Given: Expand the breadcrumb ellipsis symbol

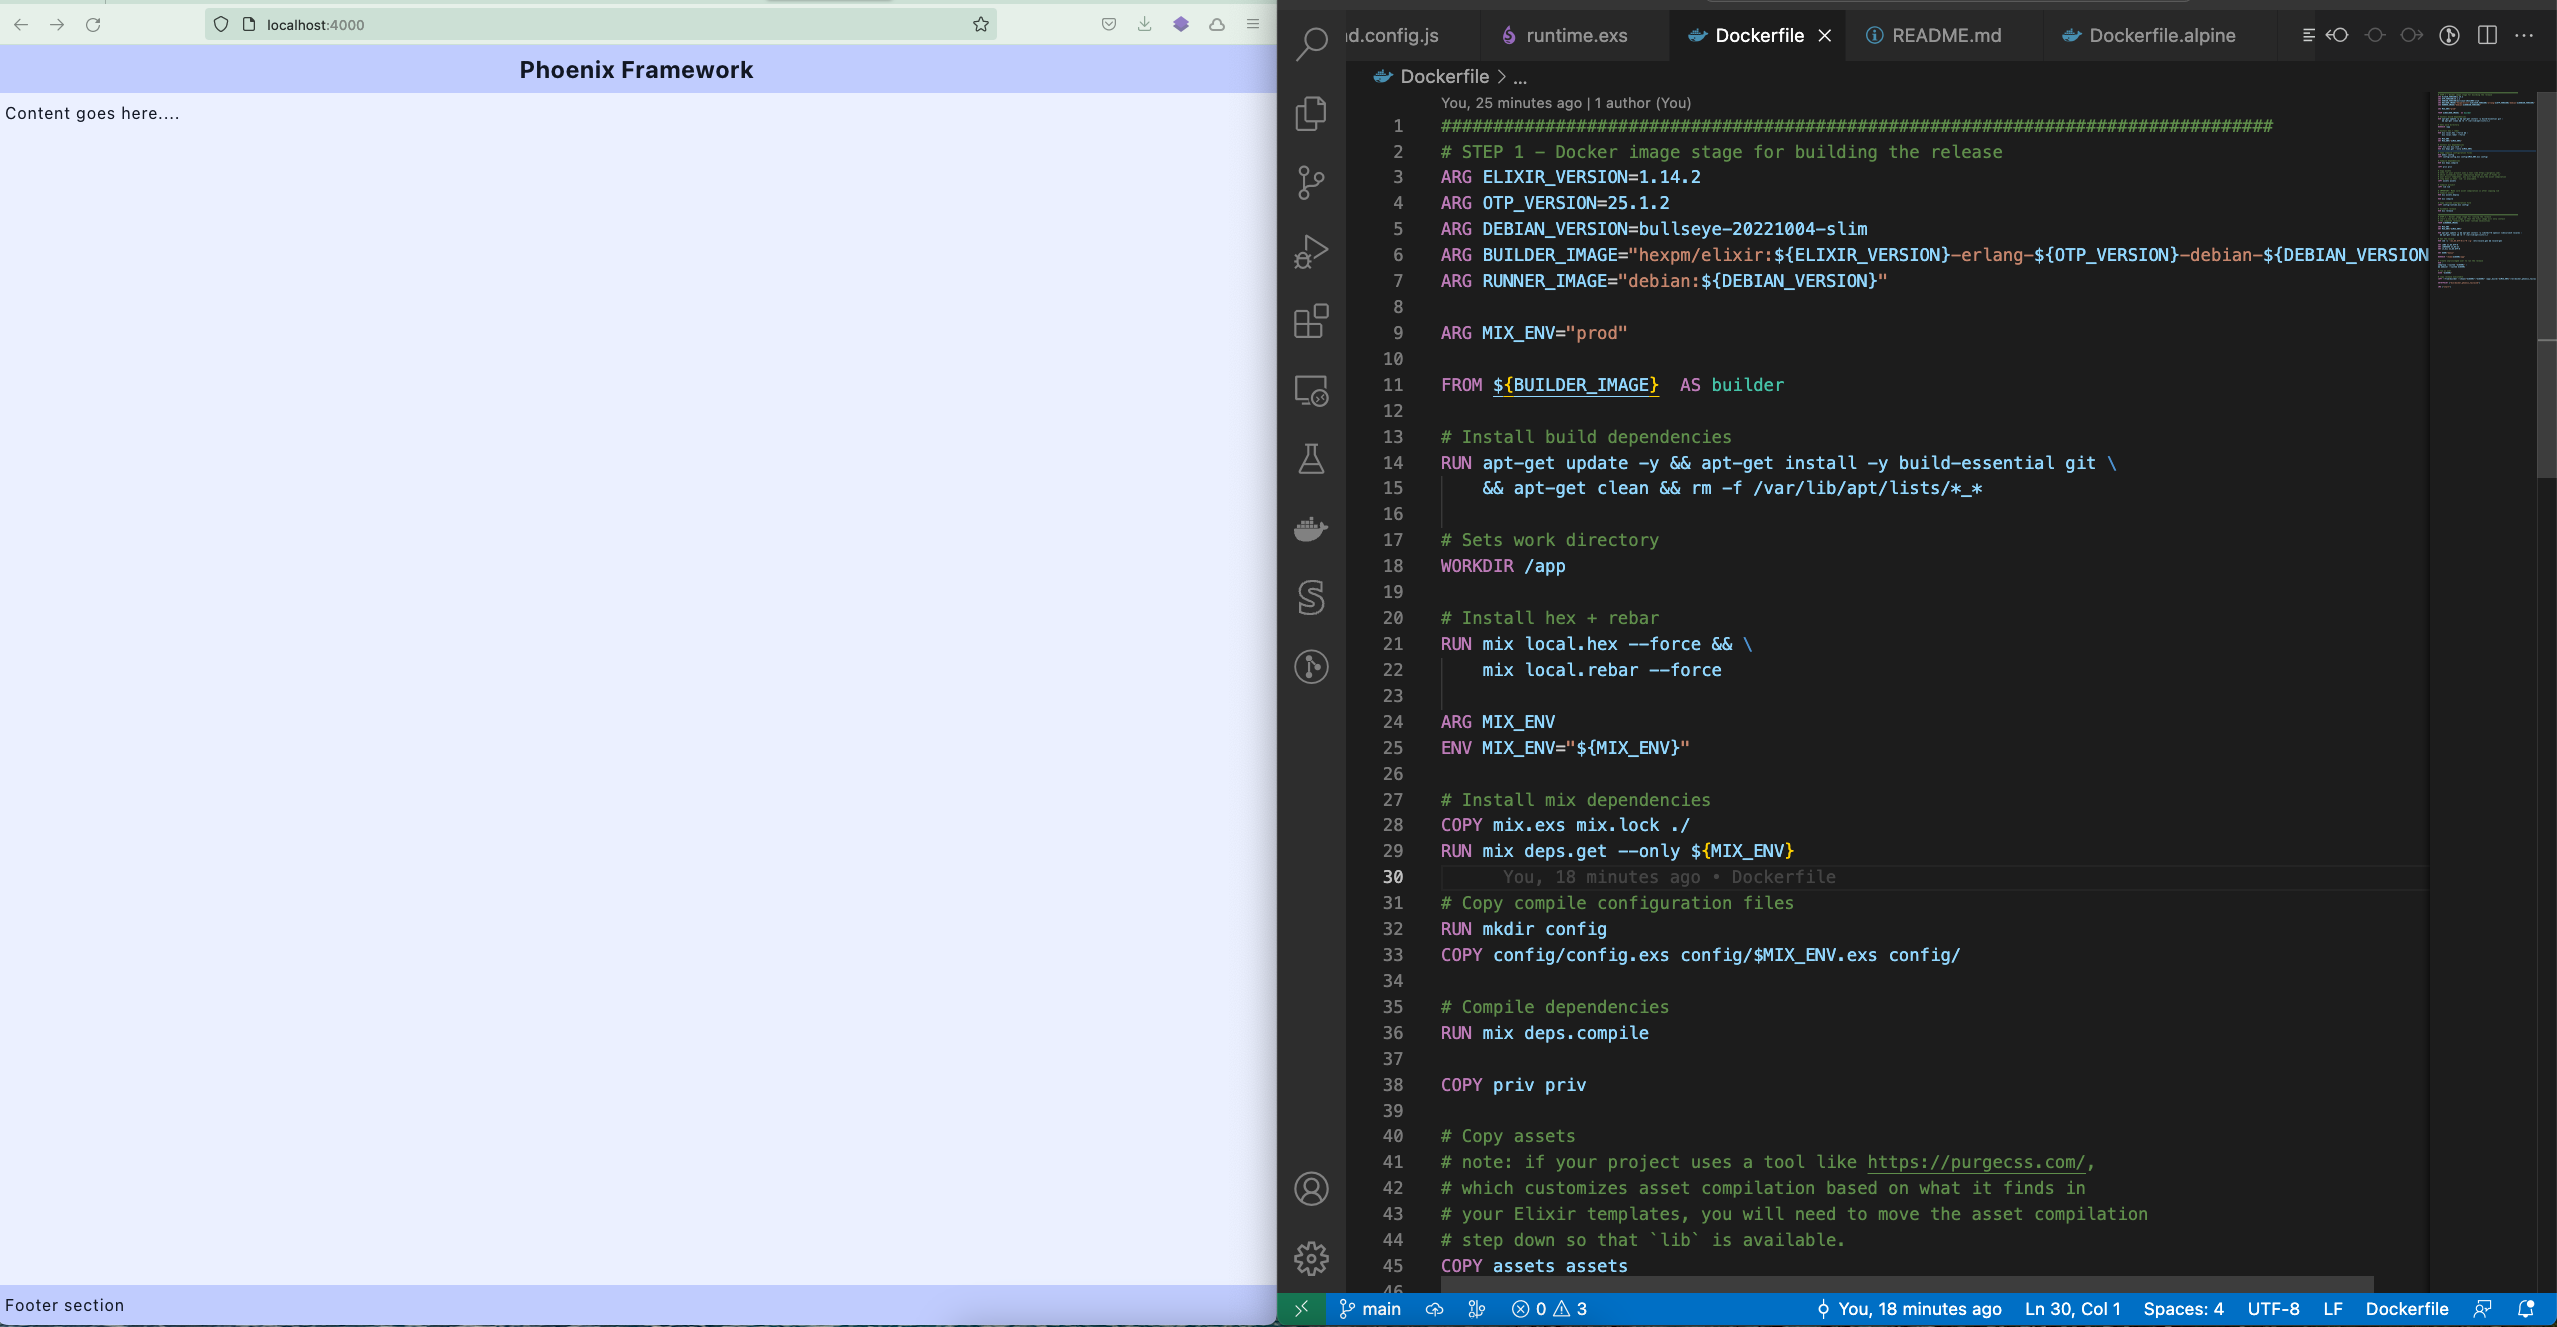Looking at the screenshot, I should [x=1520, y=77].
